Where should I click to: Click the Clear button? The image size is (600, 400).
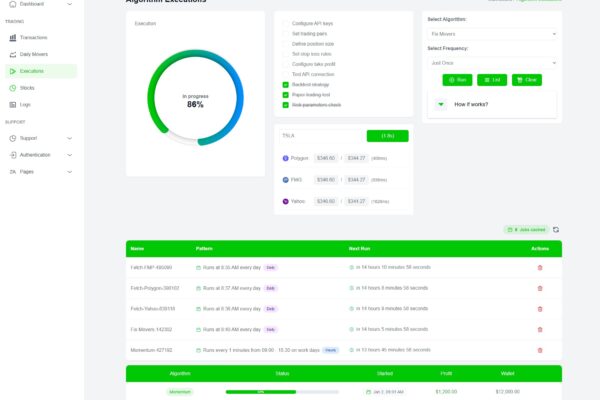coord(527,79)
